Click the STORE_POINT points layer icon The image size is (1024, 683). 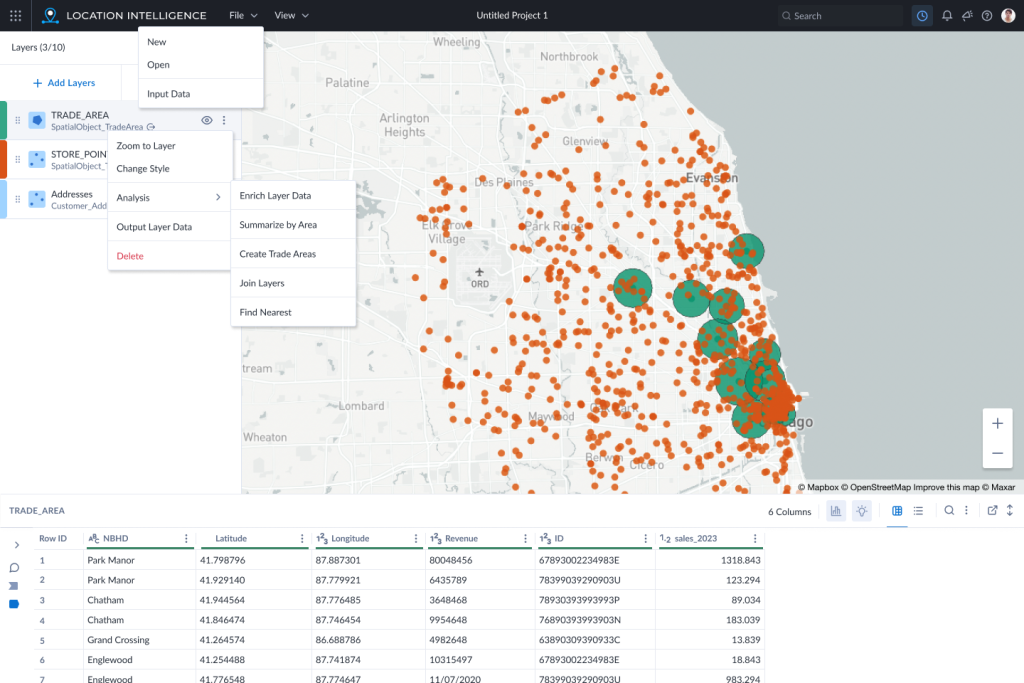[37, 159]
